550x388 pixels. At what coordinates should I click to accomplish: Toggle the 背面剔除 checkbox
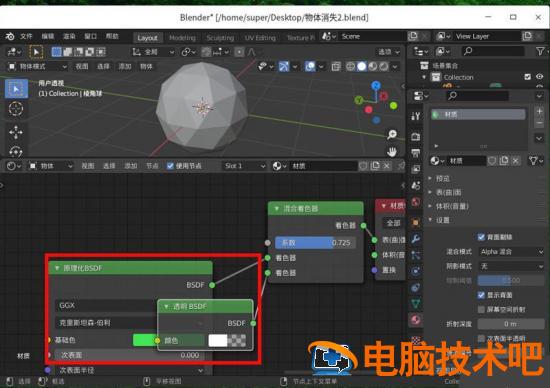[481, 237]
